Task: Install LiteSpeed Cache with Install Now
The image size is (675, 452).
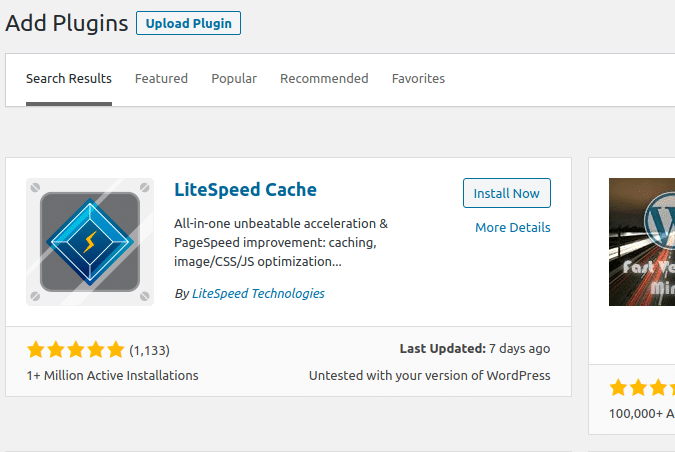Action: point(506,194)
